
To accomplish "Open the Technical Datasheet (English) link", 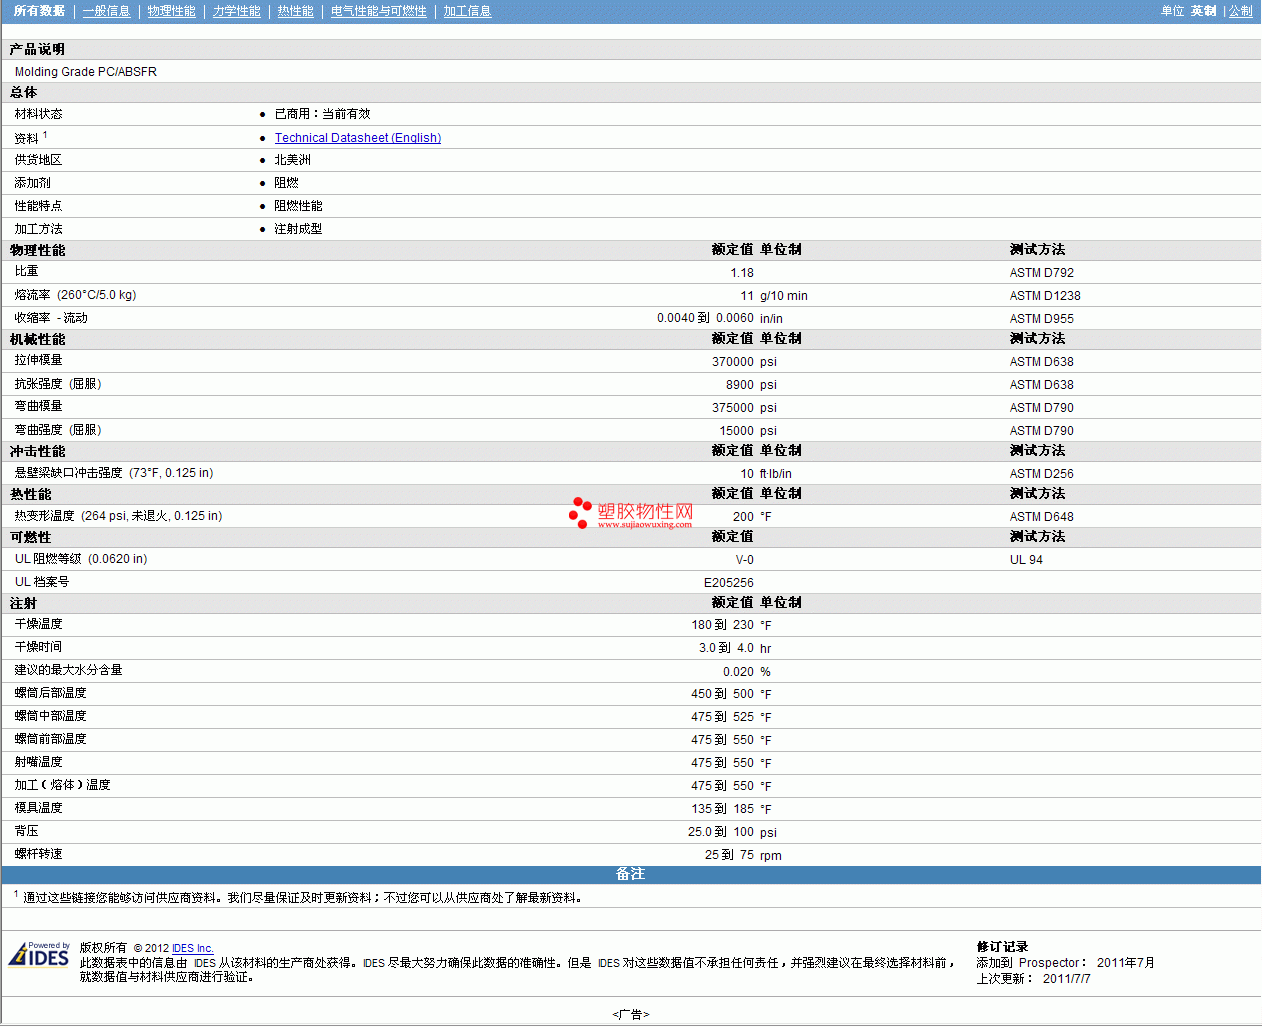I will (x=357, y=138).
